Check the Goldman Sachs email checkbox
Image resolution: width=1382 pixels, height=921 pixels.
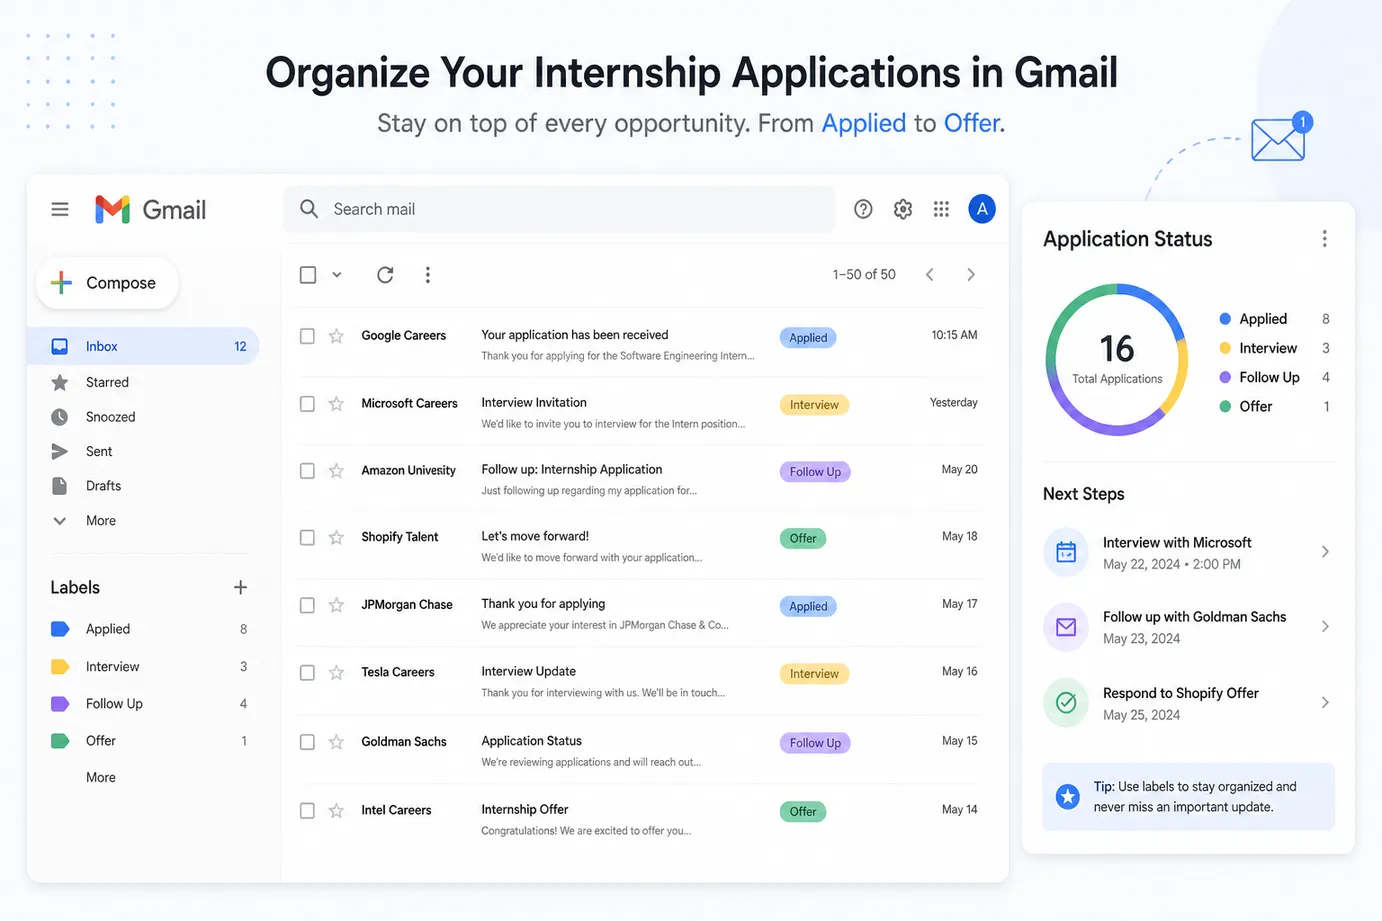(307, 742)
